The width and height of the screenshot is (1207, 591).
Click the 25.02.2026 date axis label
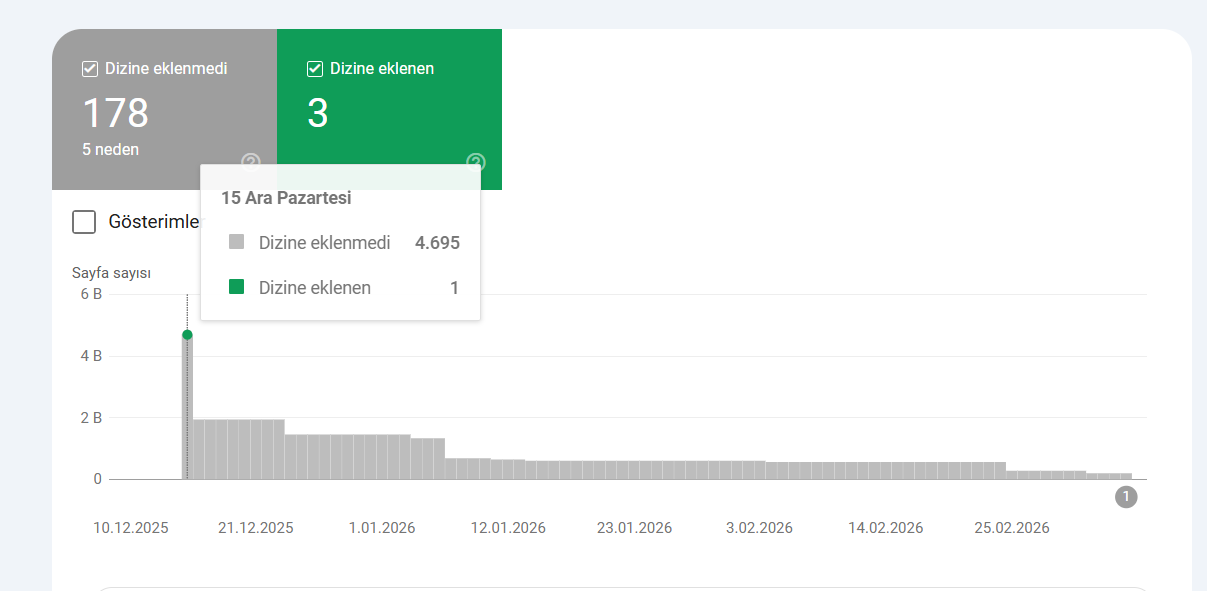click(x=1011, y=528)
